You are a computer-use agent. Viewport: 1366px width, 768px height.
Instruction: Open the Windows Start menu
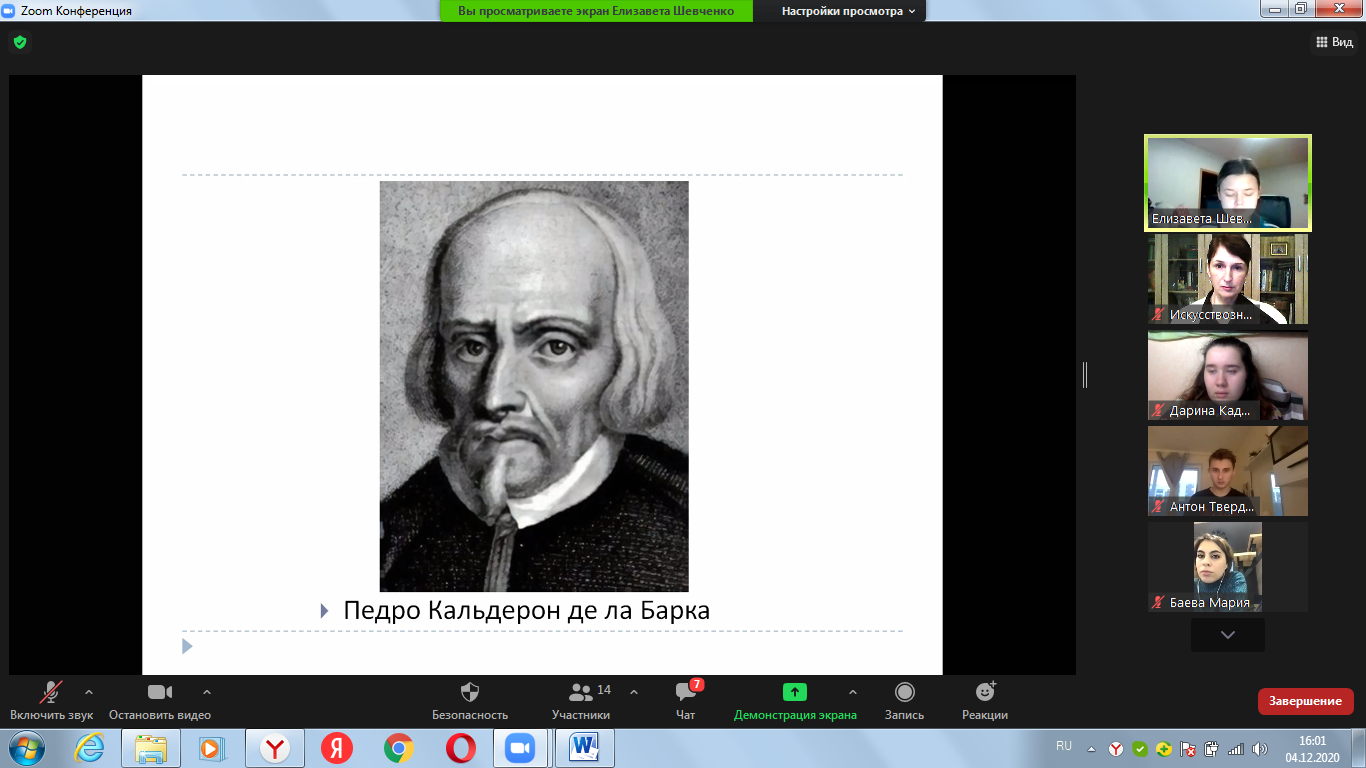point(27,748)
